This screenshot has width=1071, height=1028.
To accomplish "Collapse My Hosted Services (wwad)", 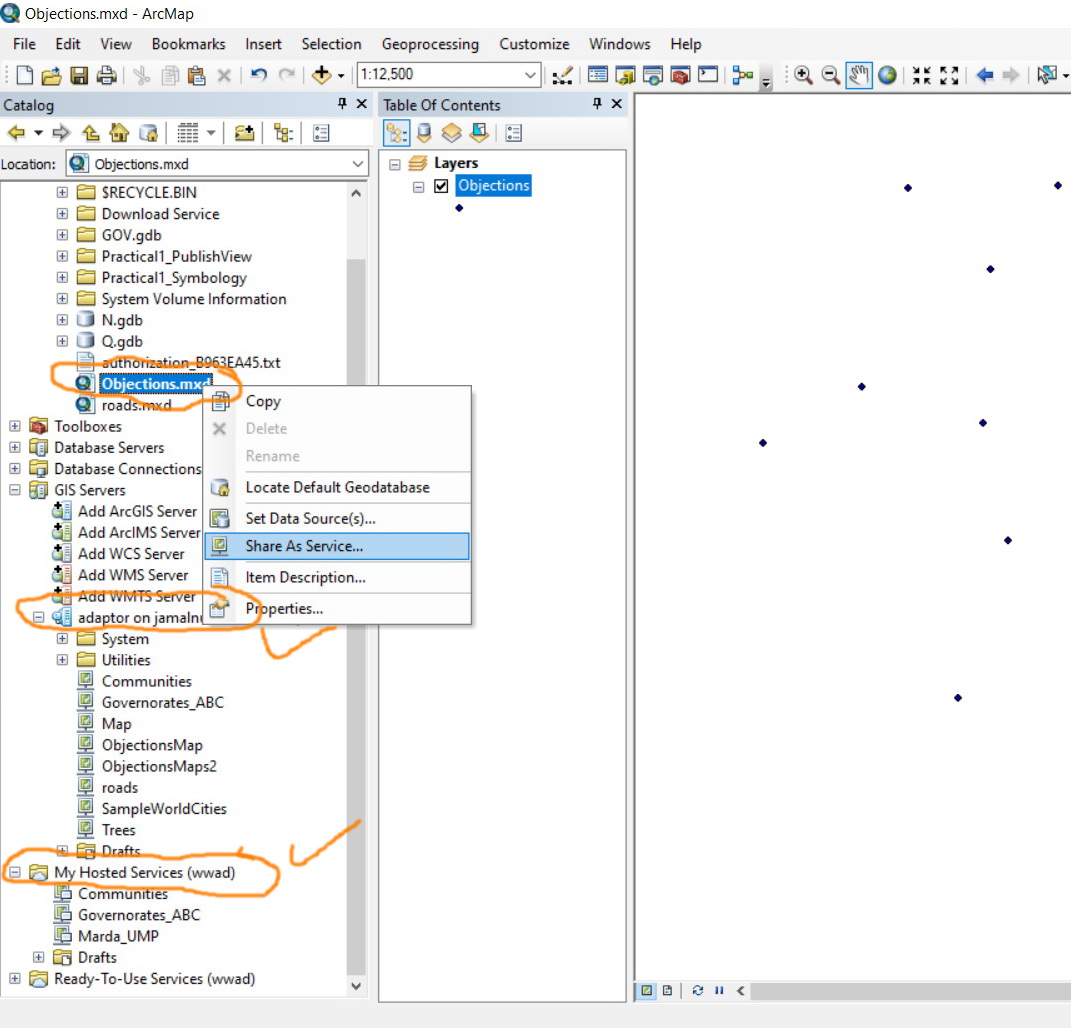I will click(x=14, y=872).
